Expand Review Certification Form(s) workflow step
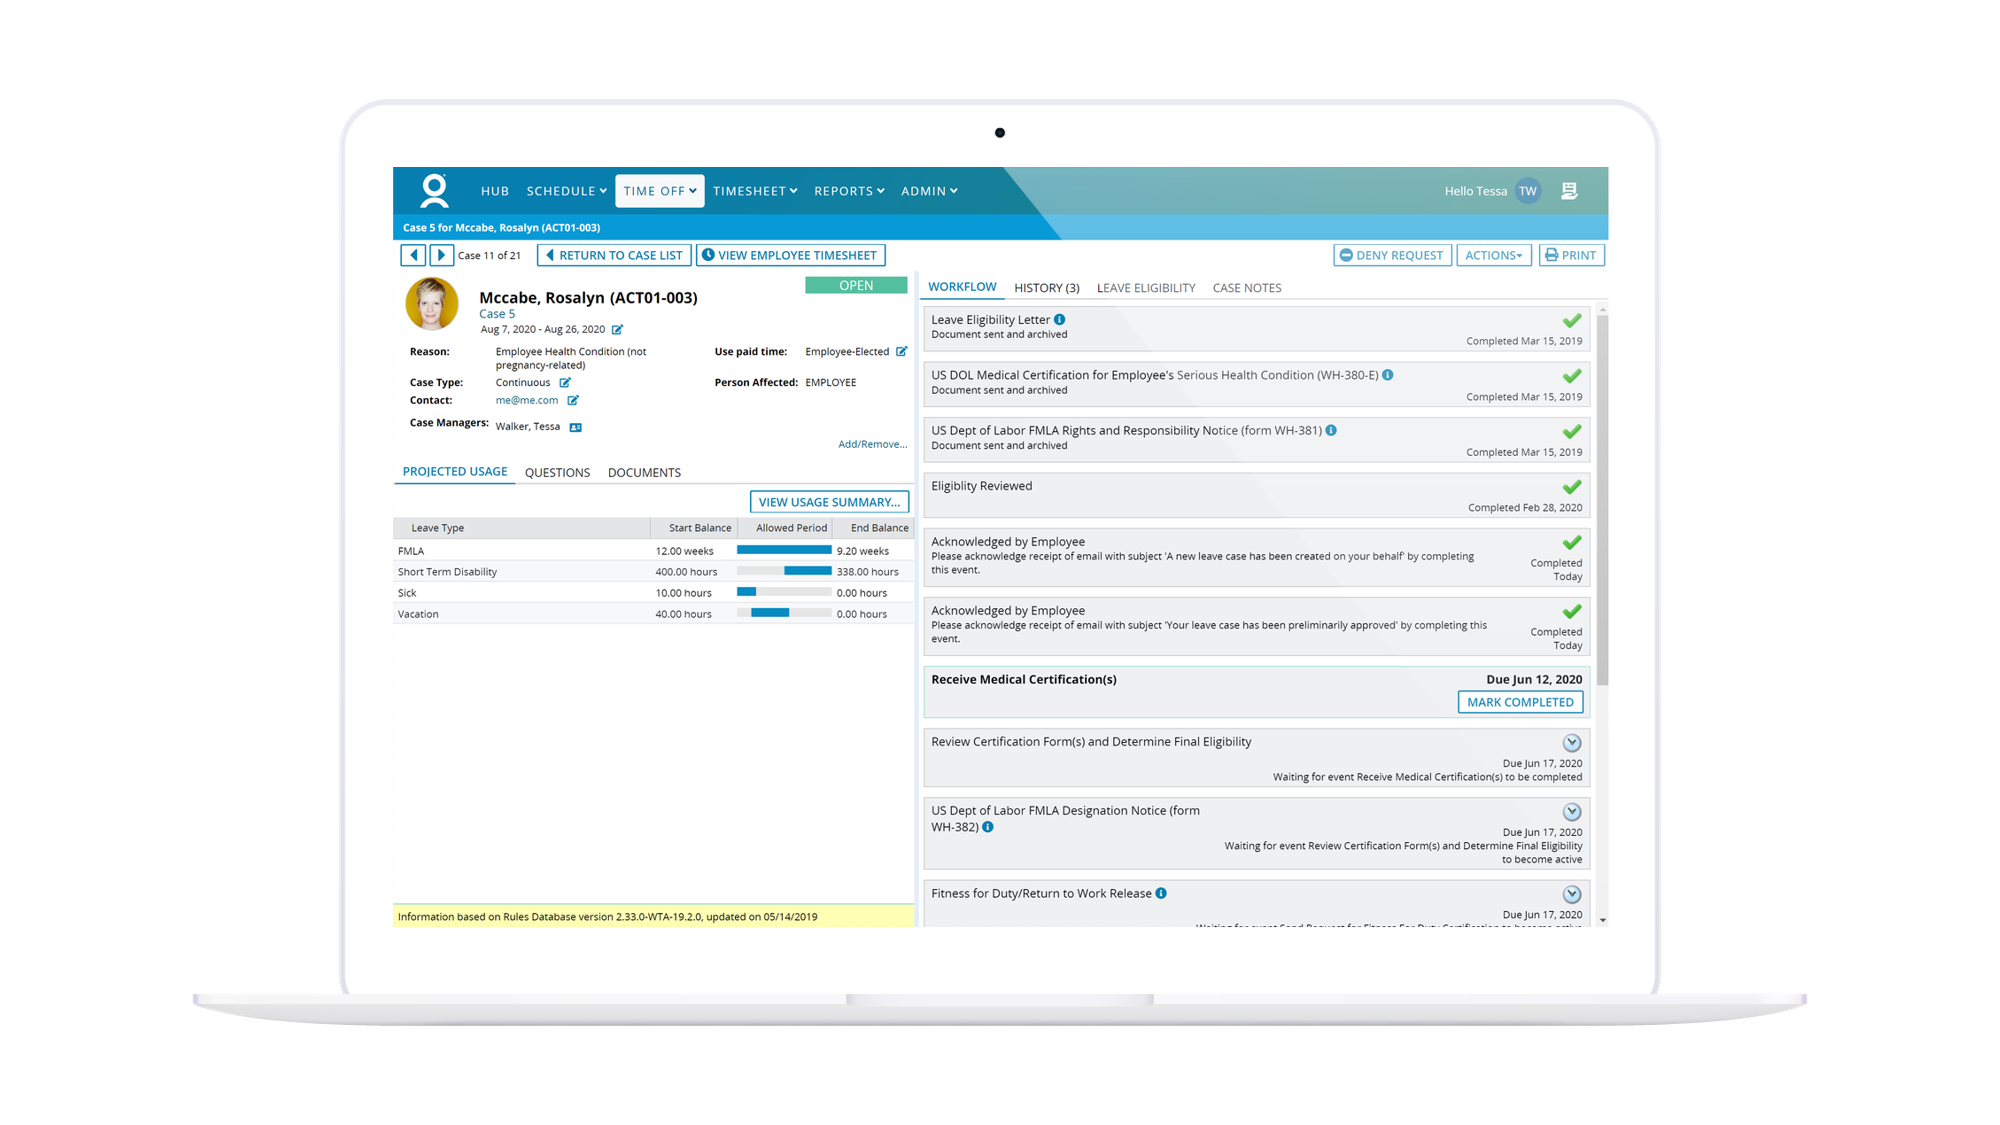The image size is (2000, 1125). tap(1572, 743)
